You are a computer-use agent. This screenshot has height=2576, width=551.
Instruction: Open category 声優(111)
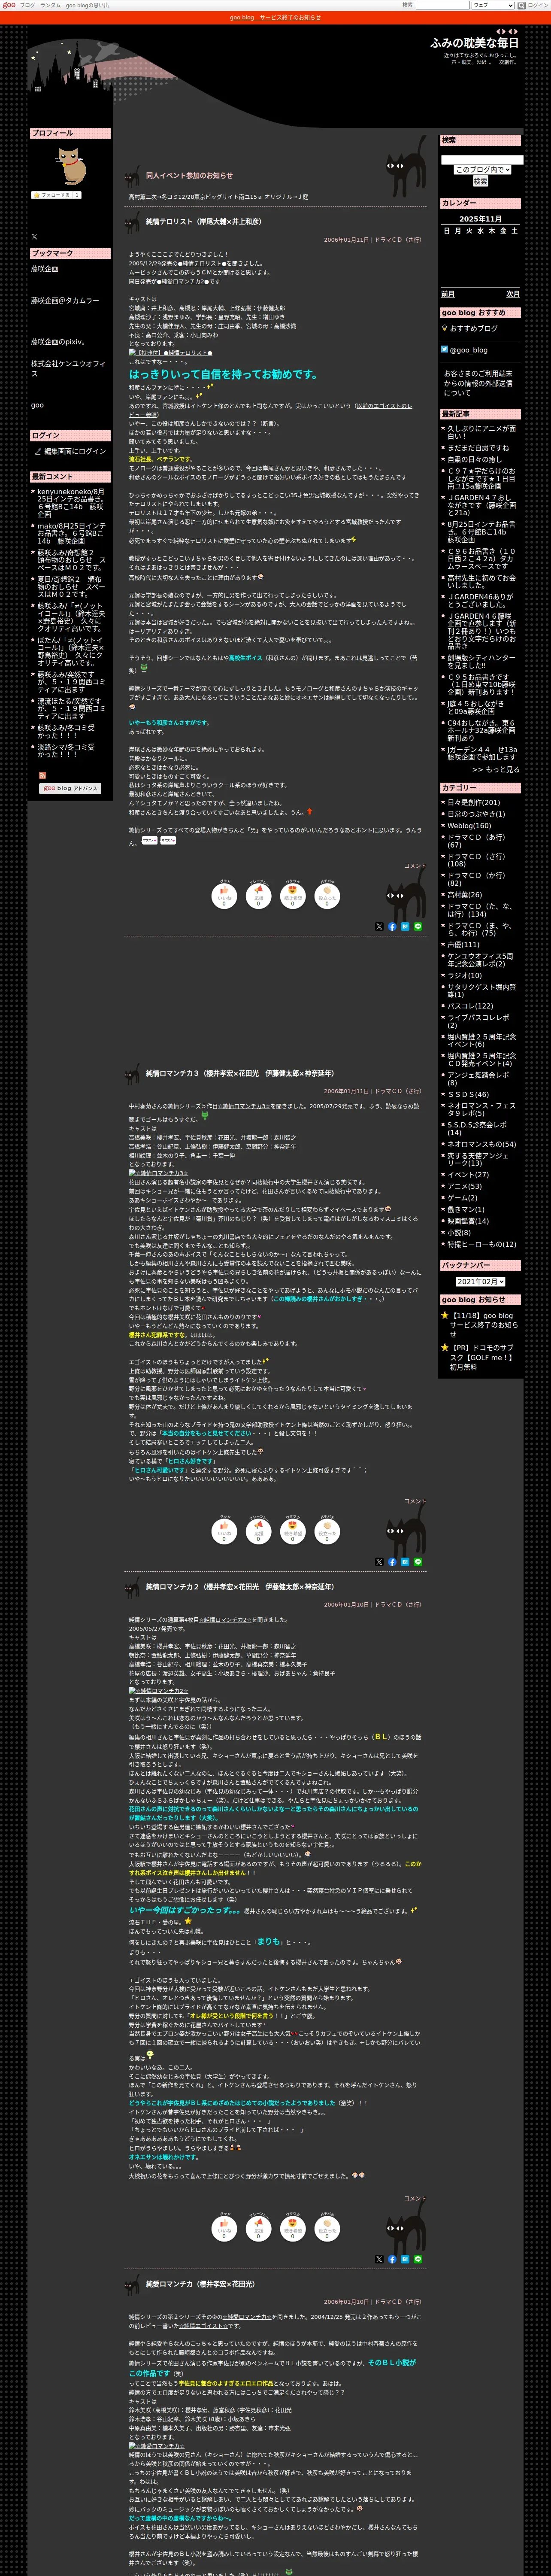[463, 944]
